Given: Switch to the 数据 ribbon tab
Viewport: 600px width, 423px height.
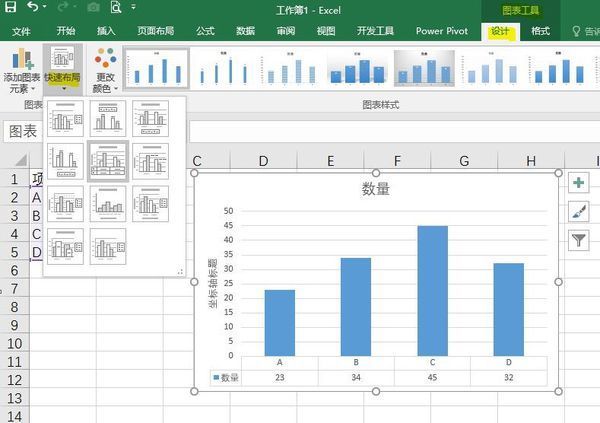Looking at the screenshot, I should pyautogui.click(x=246, y=31).
